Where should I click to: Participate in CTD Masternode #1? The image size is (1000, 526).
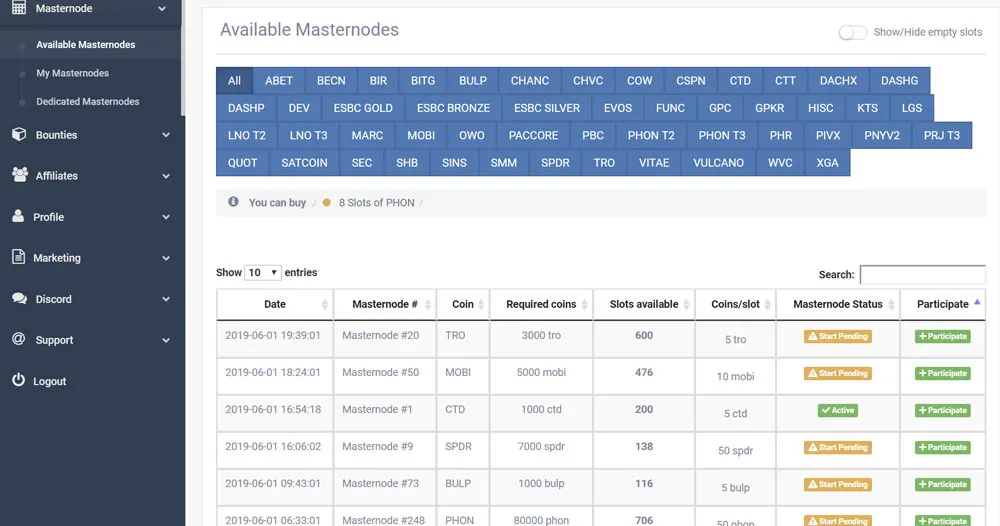pyautogui.click(x=943, y=410)
